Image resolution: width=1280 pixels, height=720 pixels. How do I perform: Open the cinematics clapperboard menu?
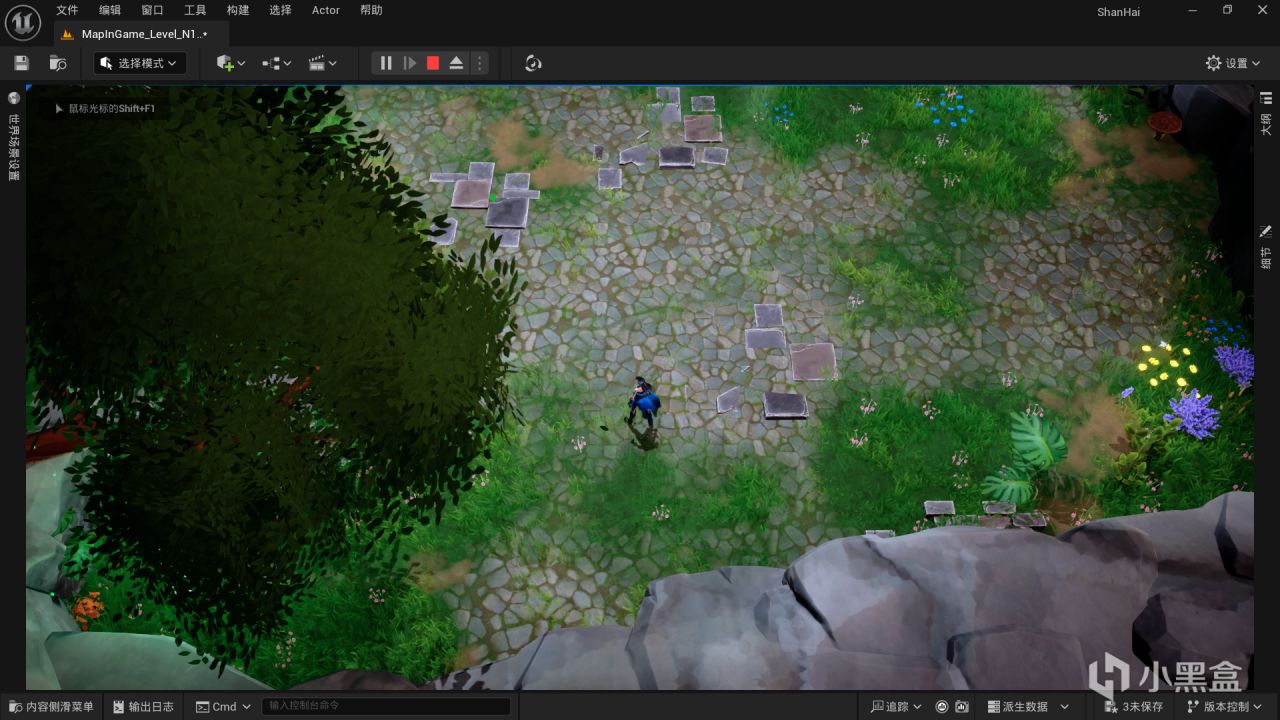pos(322,63)
